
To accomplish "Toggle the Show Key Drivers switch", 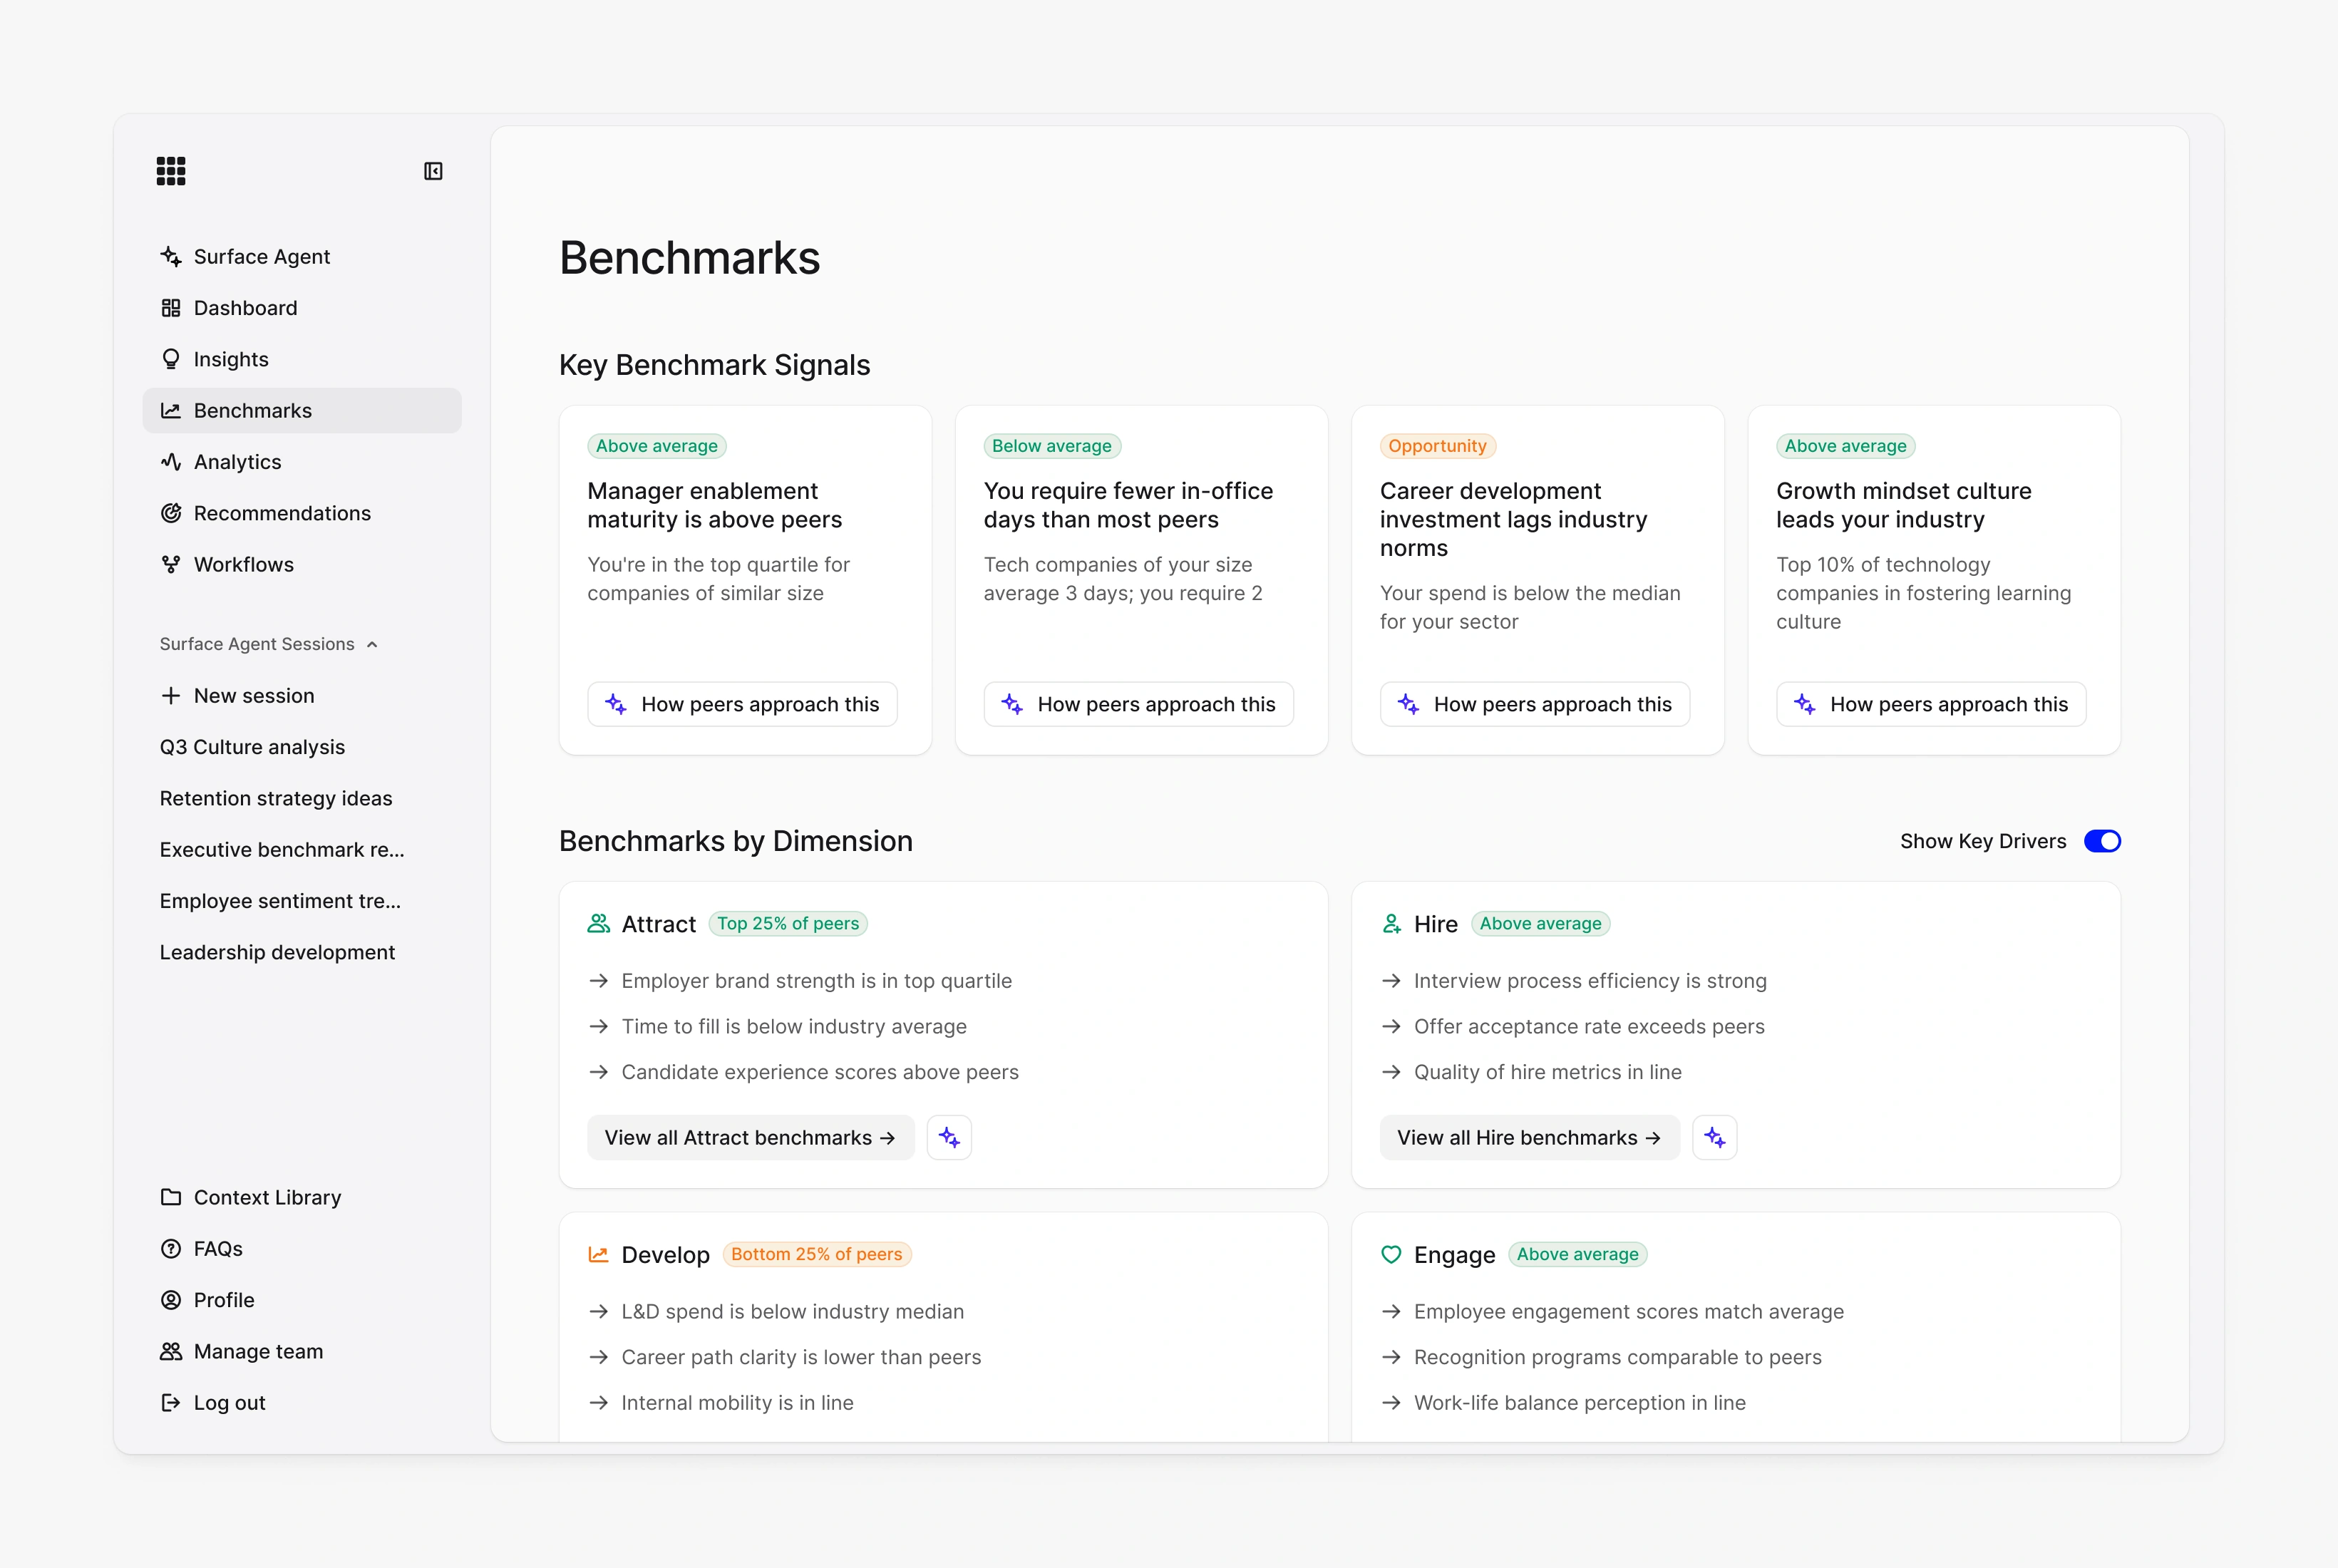I will click(2102, 841).
